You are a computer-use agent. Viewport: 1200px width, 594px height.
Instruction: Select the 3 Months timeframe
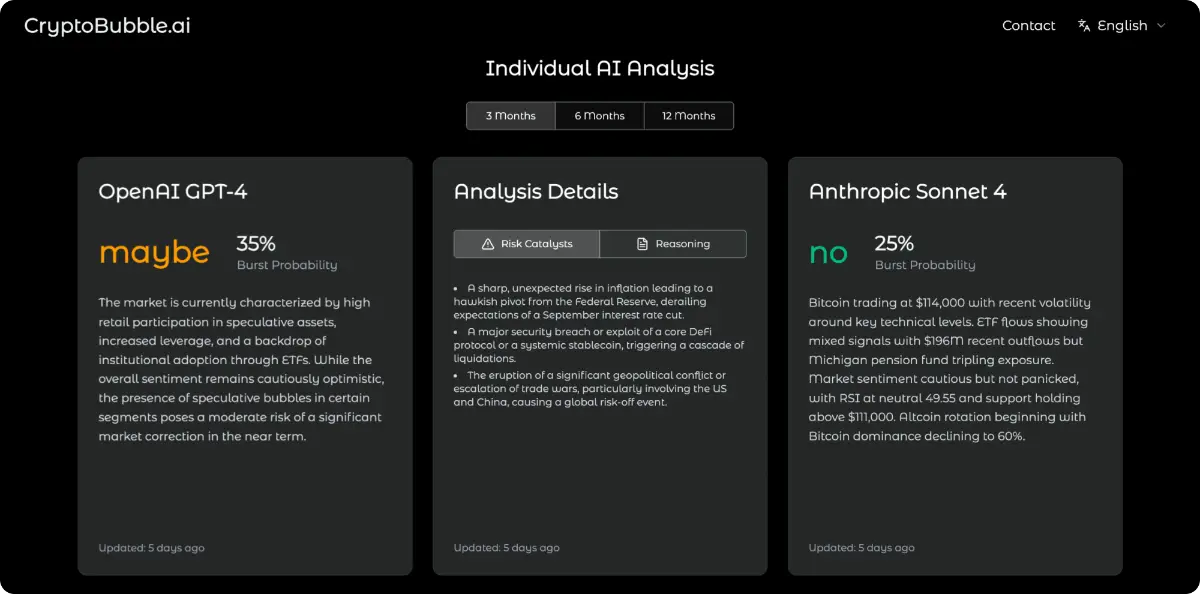(x=510, y=116)
